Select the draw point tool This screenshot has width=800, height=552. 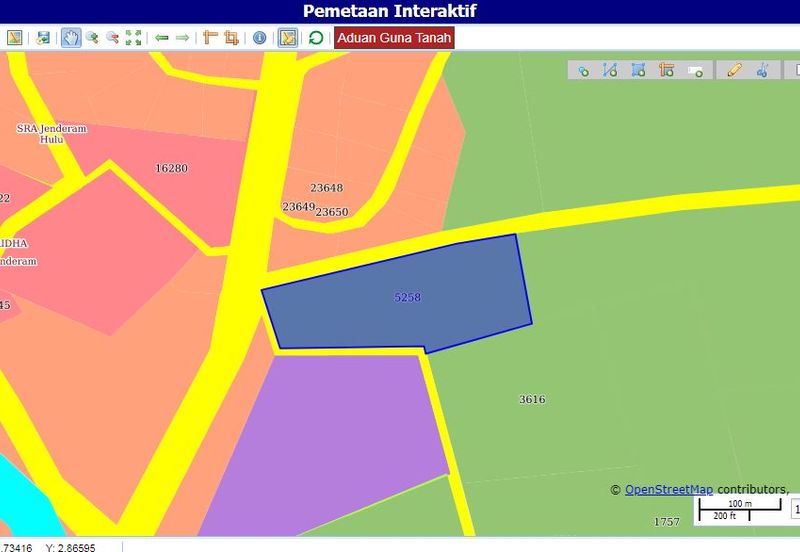point(582,70)
